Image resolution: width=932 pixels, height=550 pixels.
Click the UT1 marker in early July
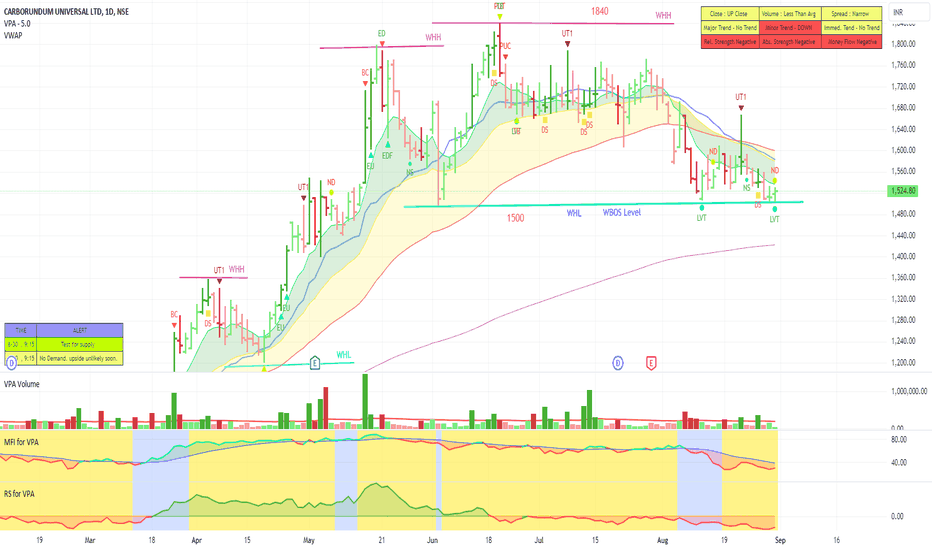click(567, 34)
